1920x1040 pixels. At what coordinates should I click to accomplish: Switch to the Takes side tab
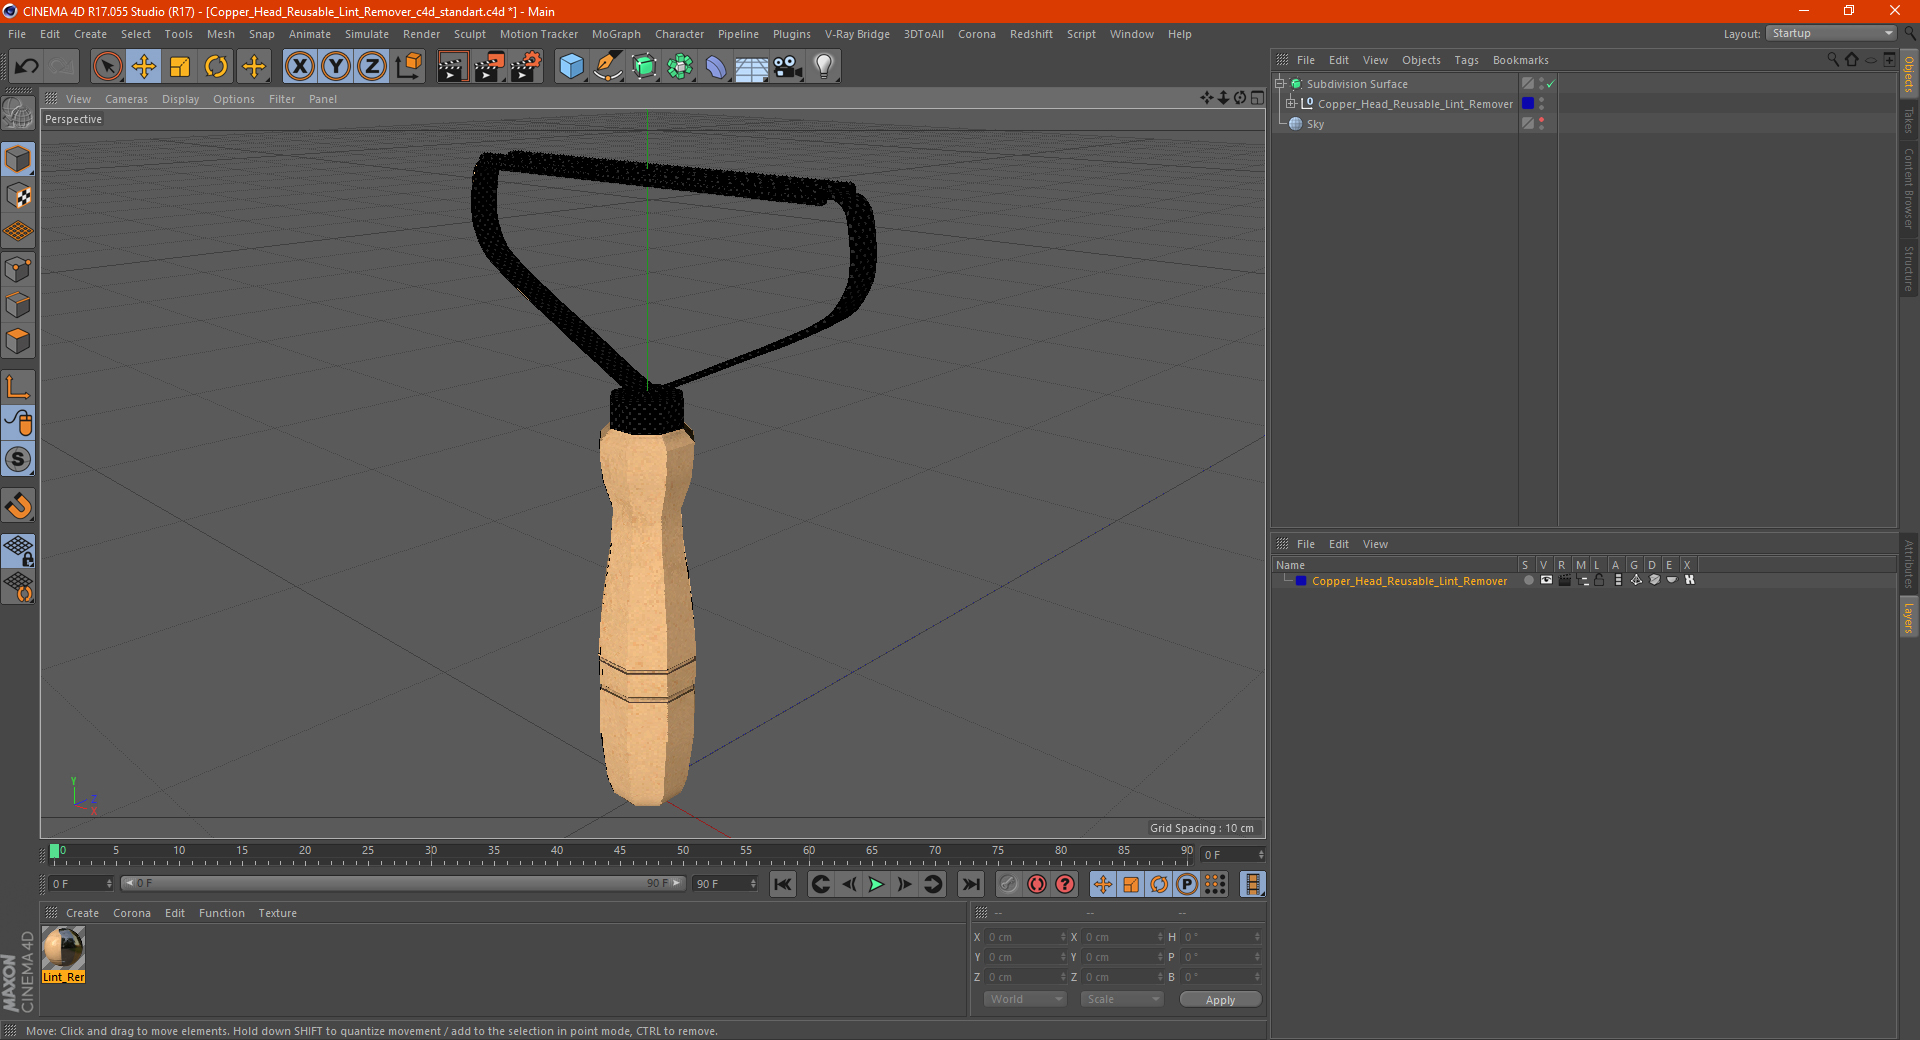click(x=1908, y=119)
